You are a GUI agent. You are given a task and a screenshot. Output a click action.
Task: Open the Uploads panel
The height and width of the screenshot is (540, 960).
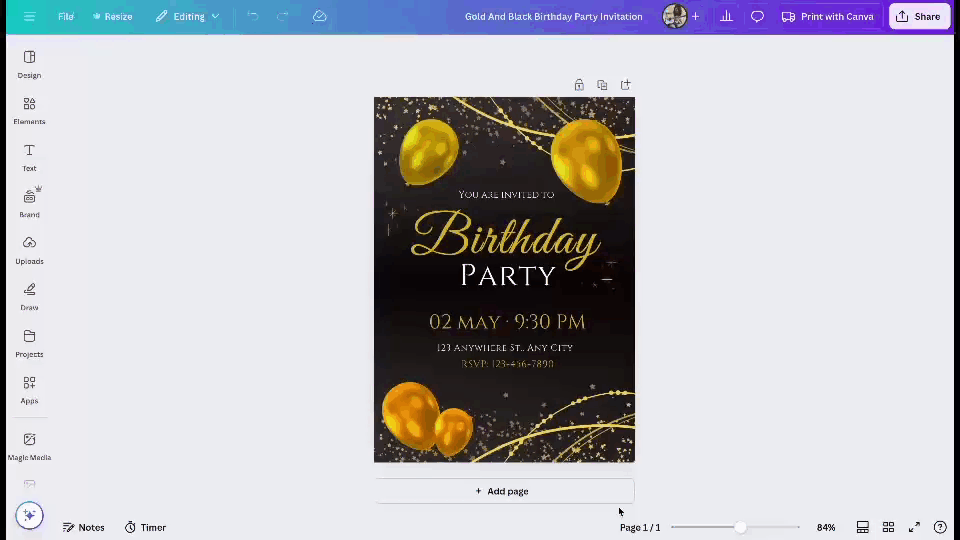tap(29, 249)
